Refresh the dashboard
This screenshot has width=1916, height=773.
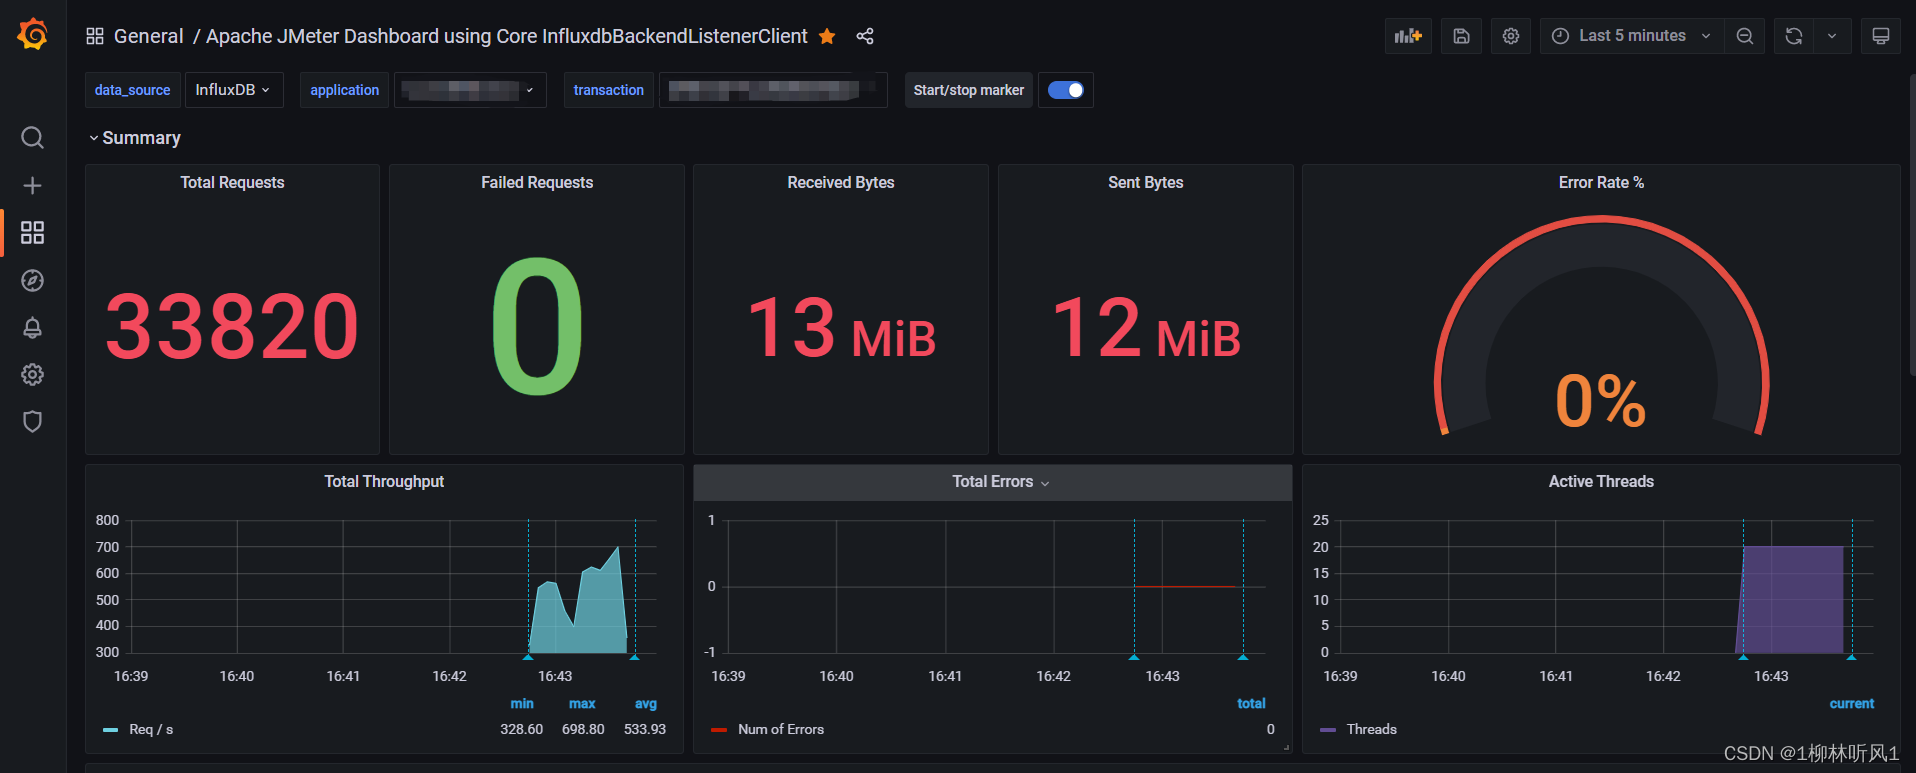1794,36
